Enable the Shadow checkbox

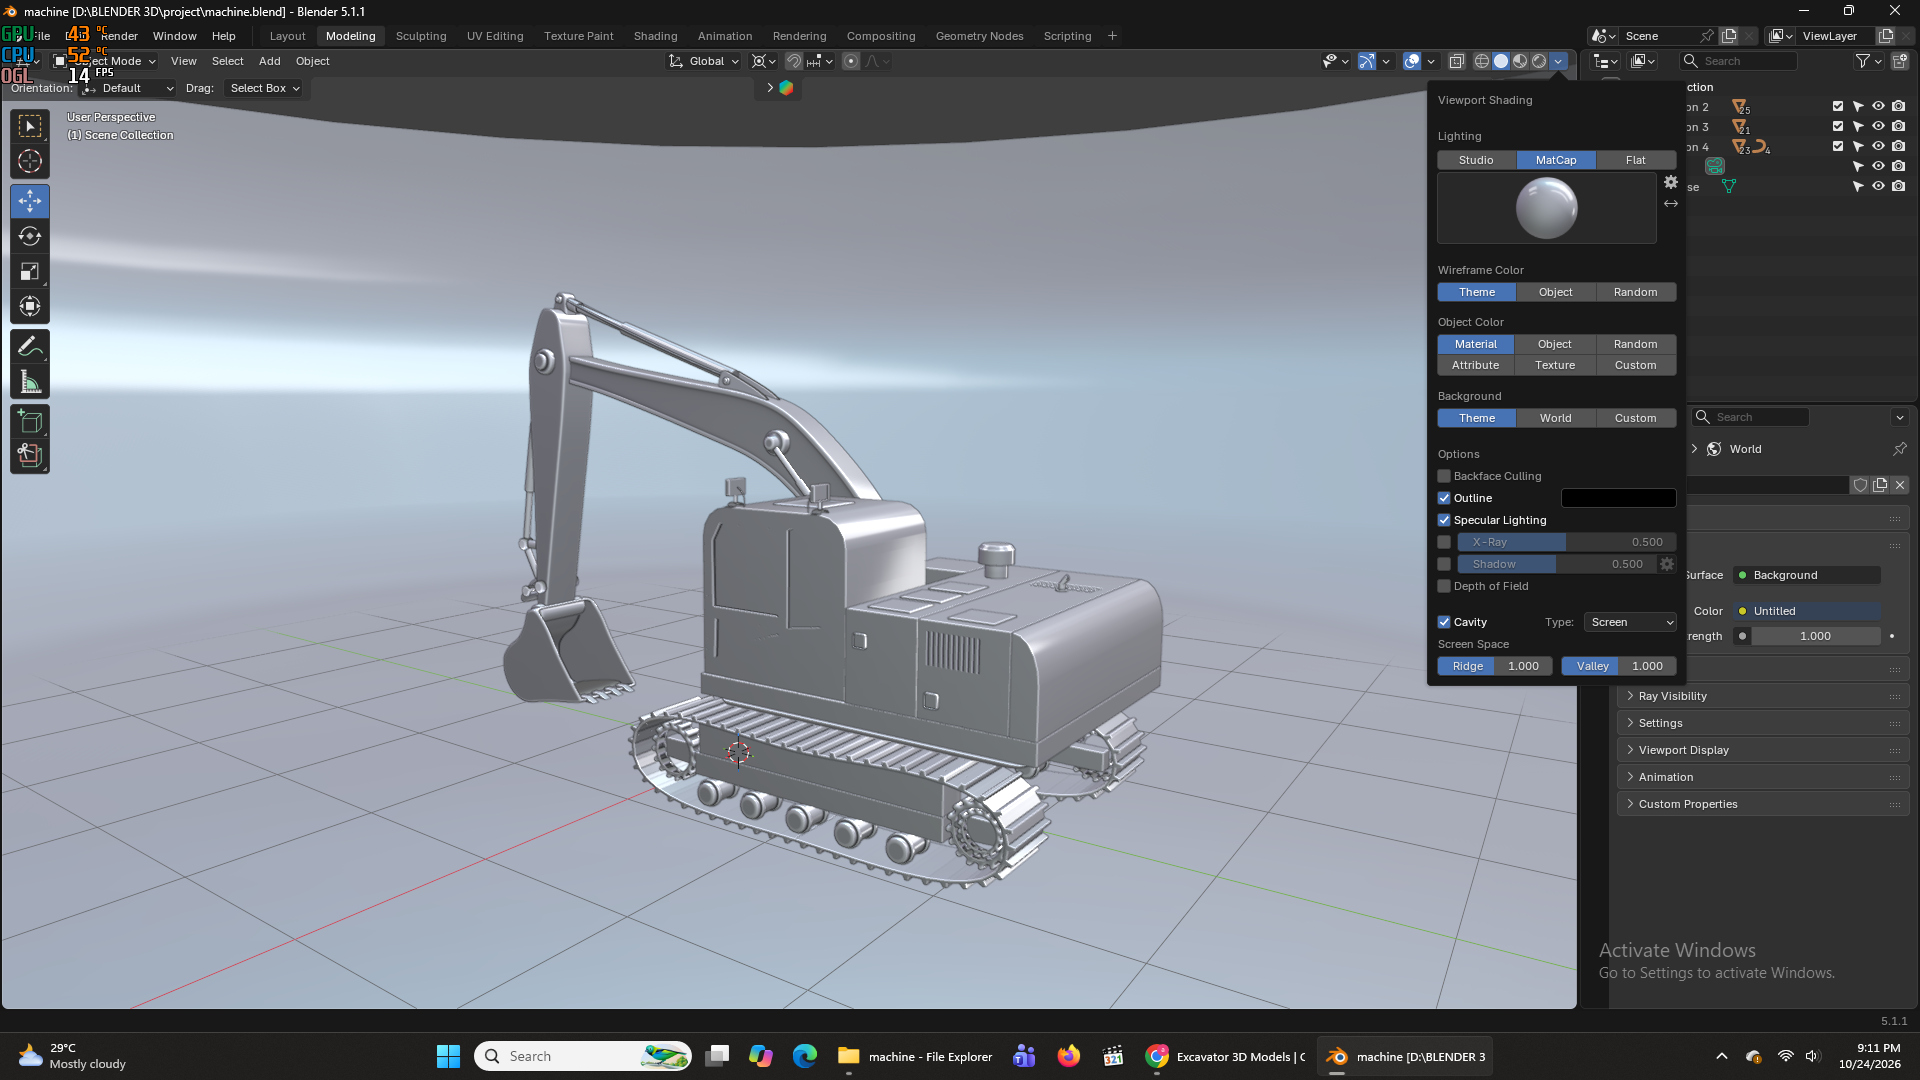tap(1444, 564)
